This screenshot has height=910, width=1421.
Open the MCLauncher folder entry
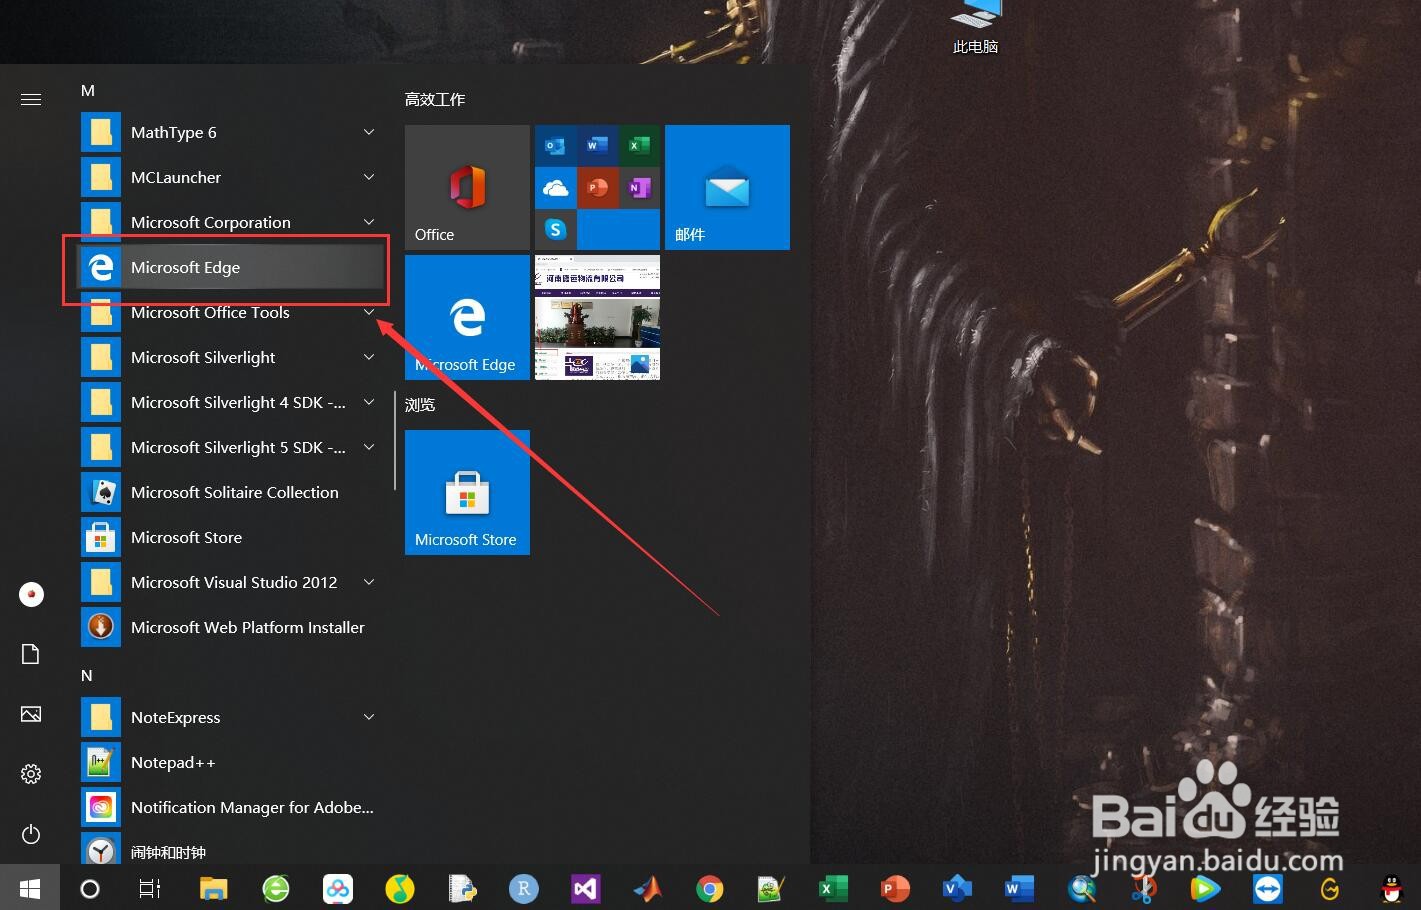pos(232,177)
